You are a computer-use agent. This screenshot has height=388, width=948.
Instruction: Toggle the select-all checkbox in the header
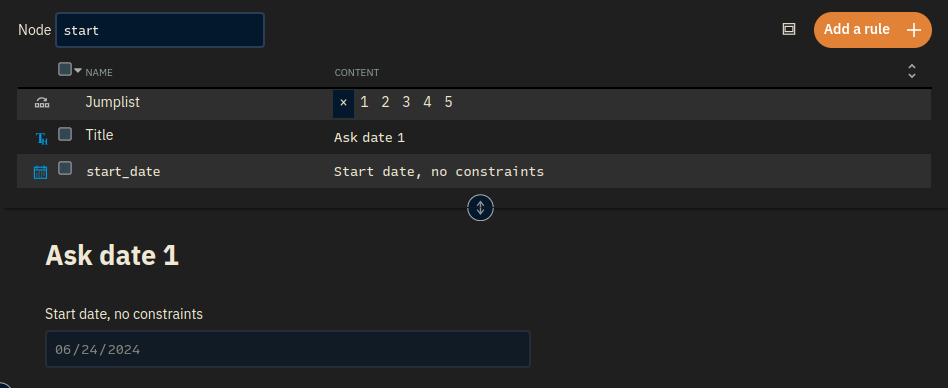[x=65, y=70]
